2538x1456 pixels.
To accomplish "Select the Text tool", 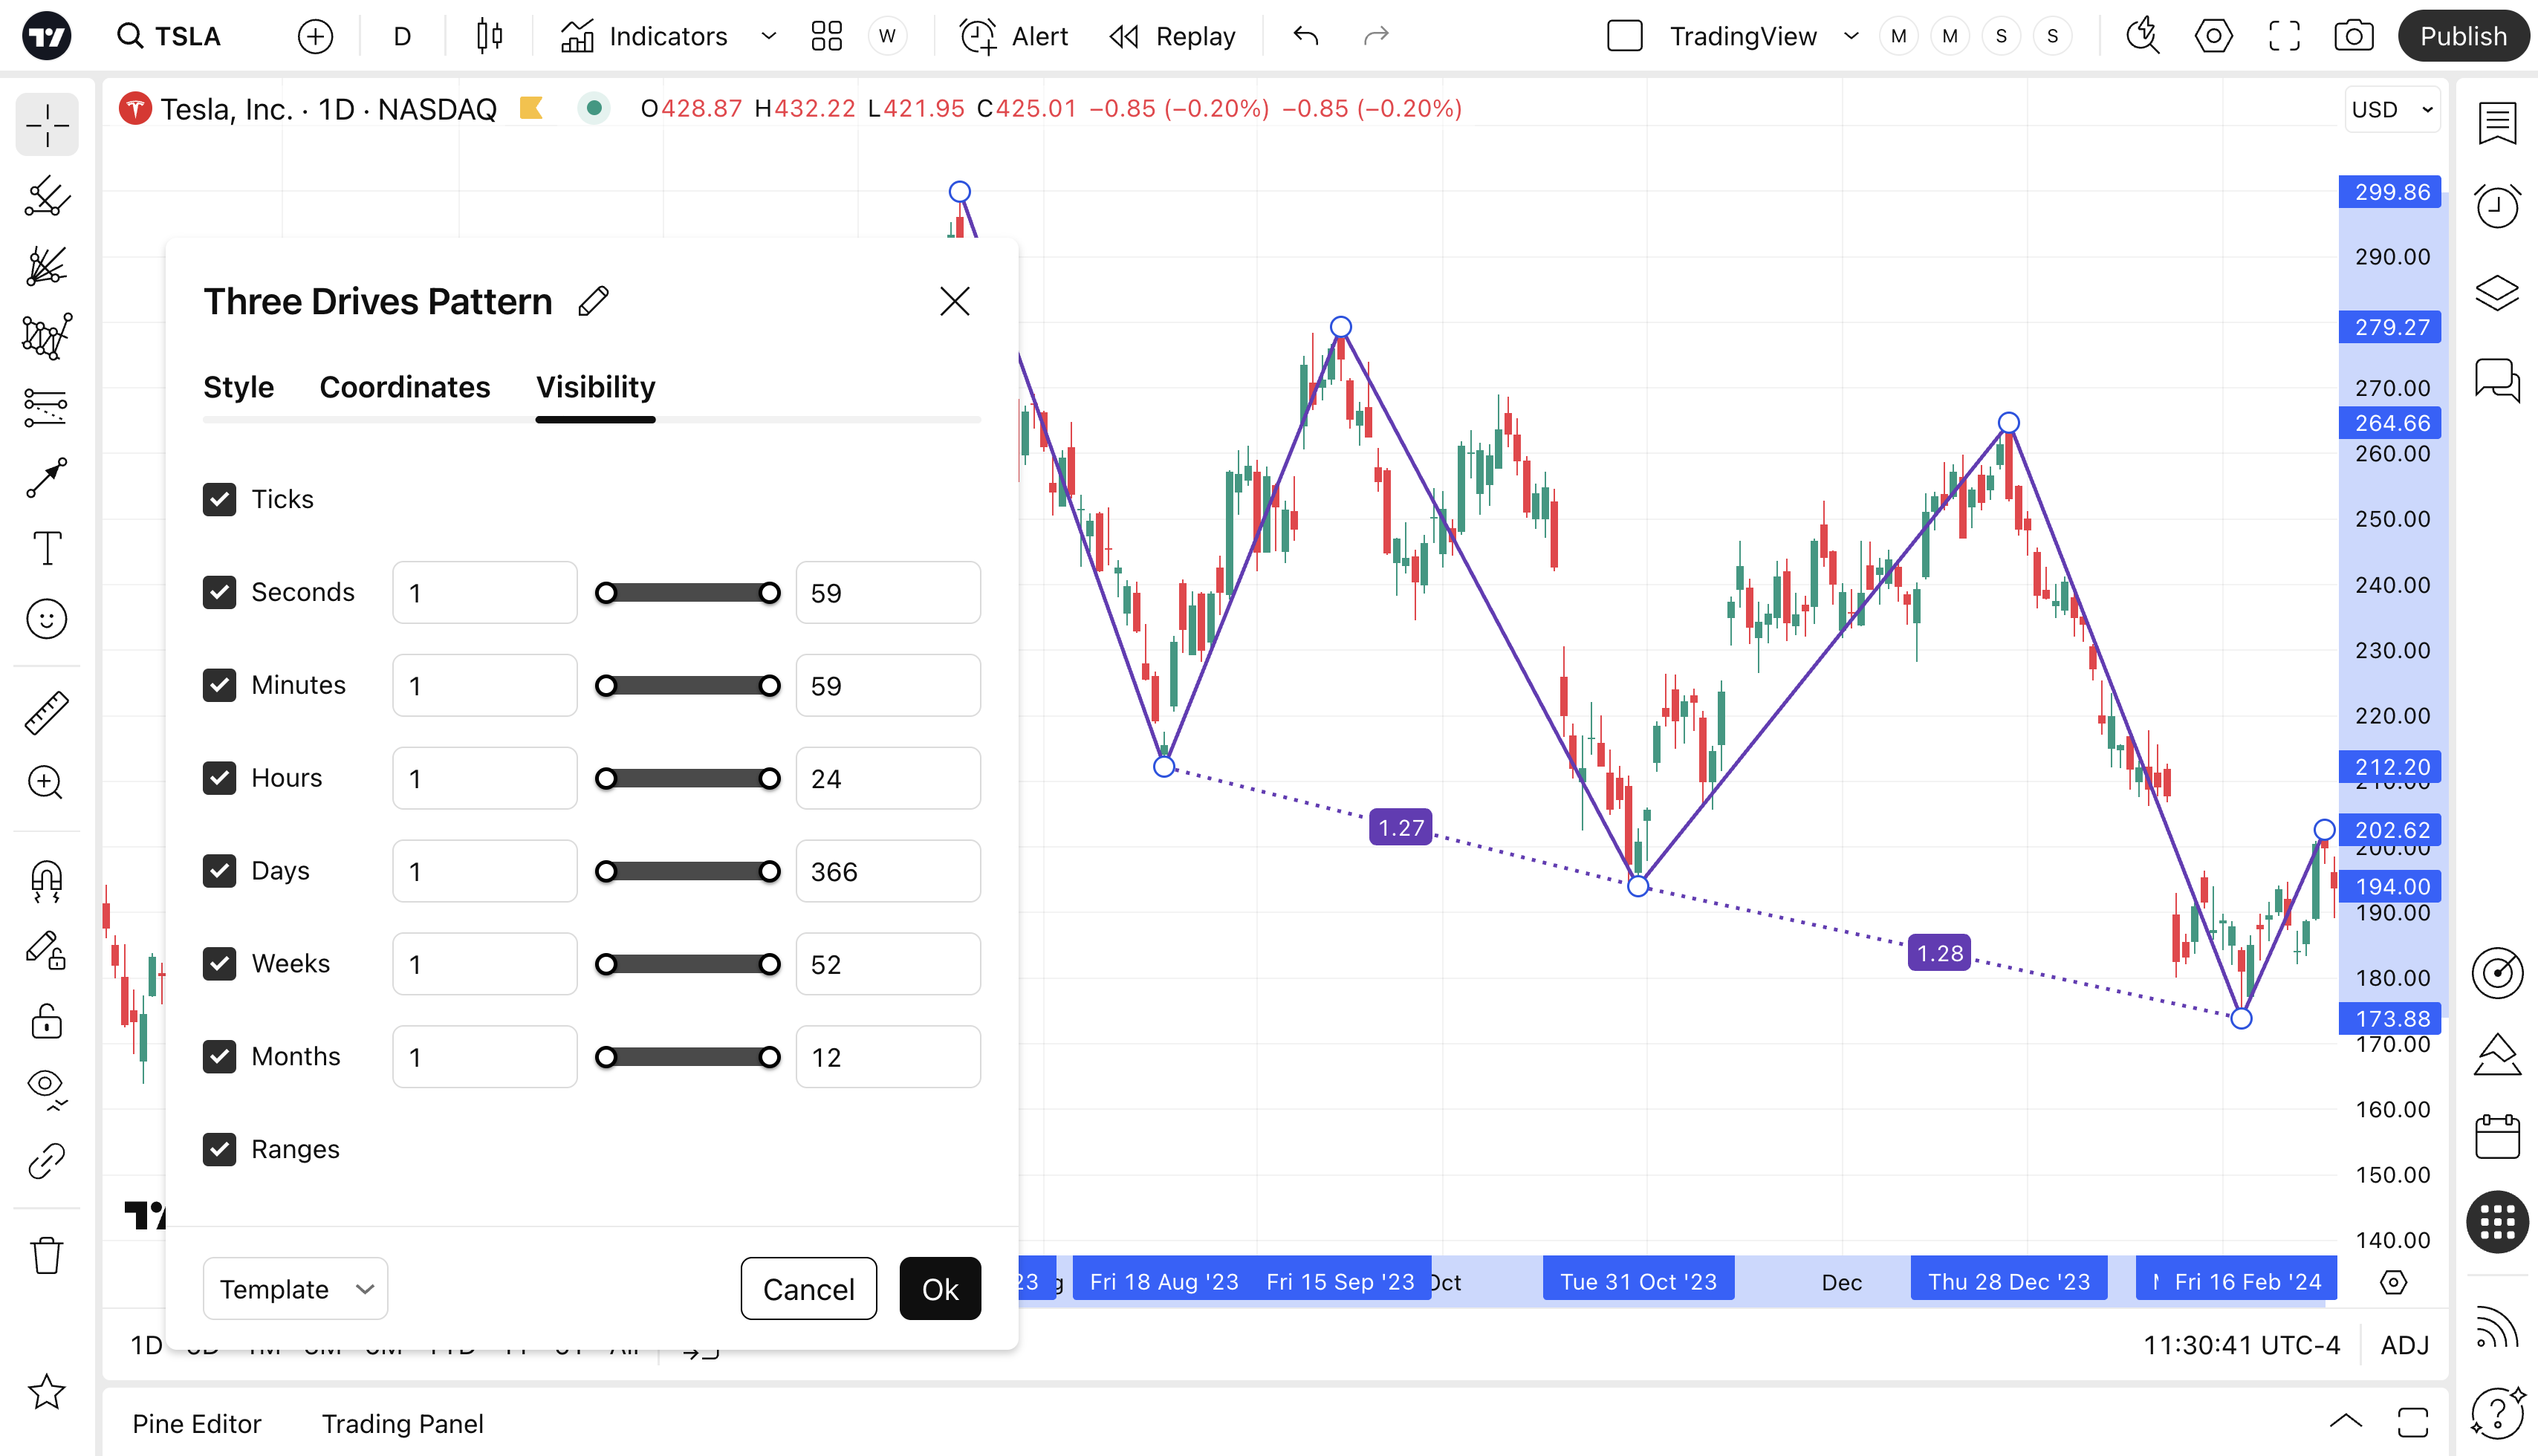I will tap(47, 548).
